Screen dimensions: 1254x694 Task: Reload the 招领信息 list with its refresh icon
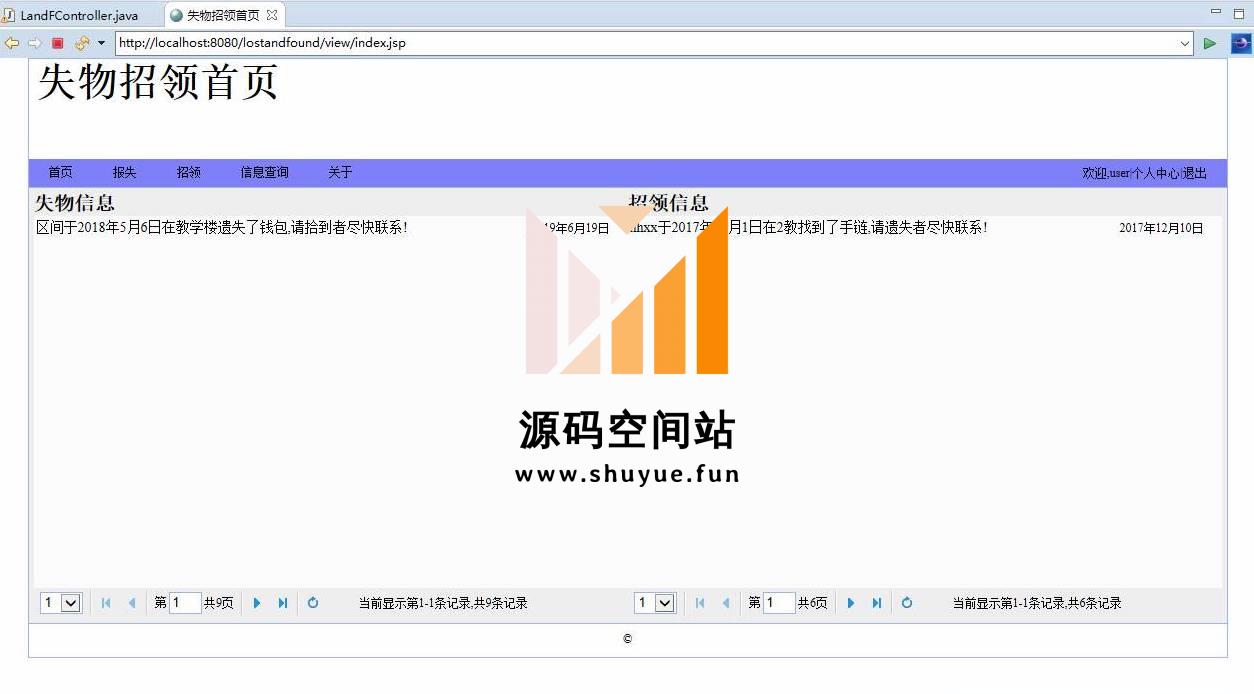pos(907,603)
